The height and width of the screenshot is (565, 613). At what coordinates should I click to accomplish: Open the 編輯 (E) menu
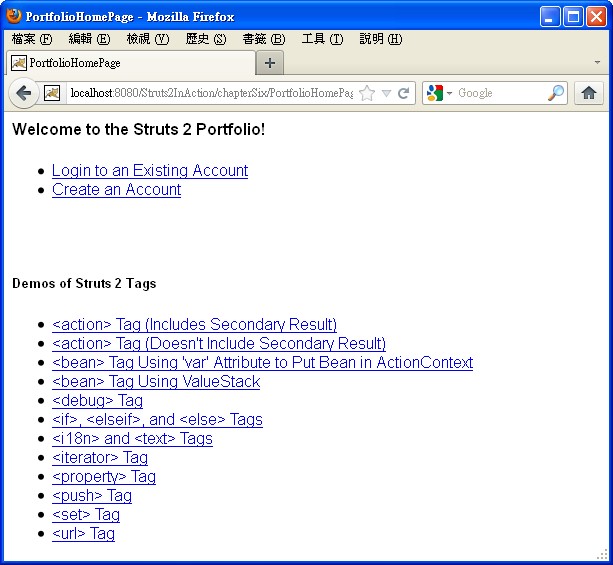(x=89, y=39)
